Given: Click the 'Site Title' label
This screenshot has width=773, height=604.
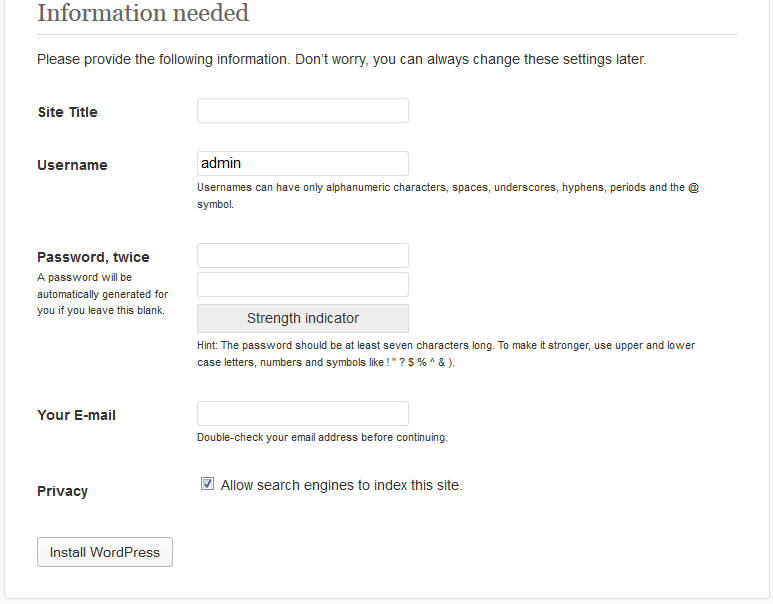Looking at the screenshot, I should click(x=67, y=112).
